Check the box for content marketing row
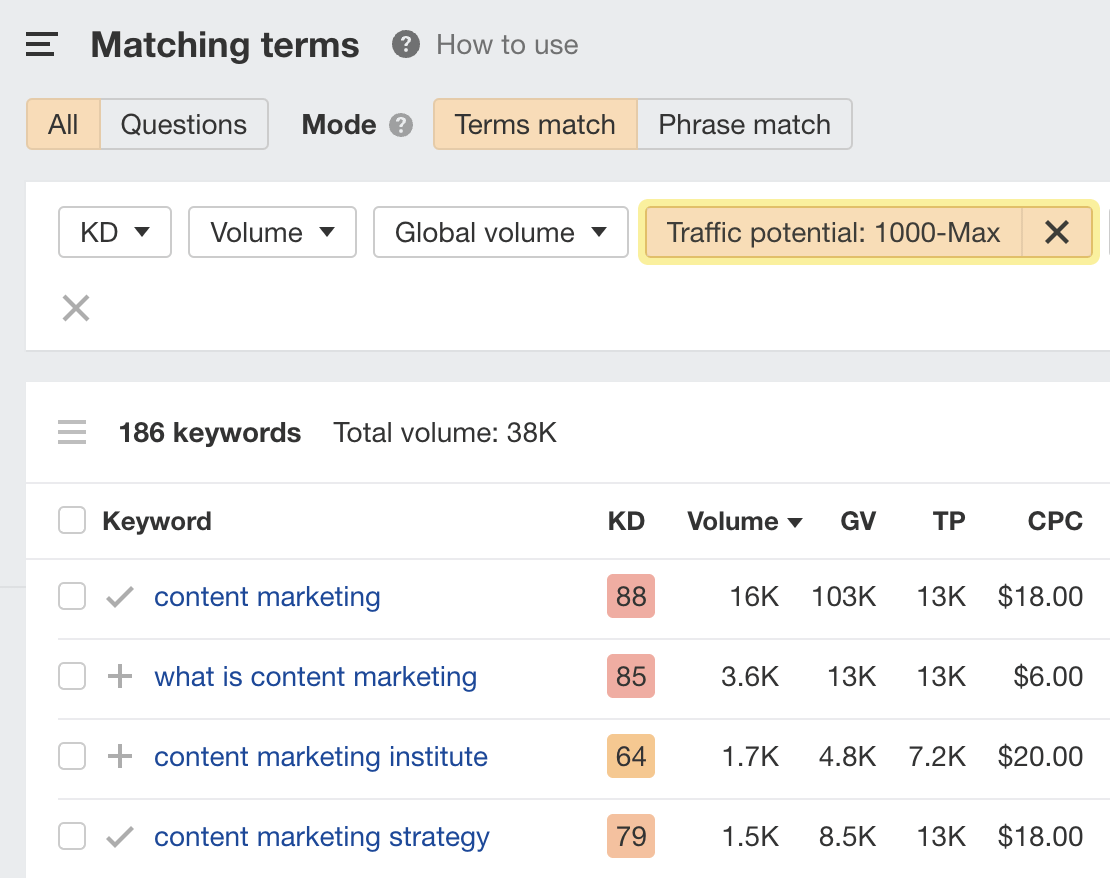Viewport: 1110px width, 878px height. click(x=72, y=596)
